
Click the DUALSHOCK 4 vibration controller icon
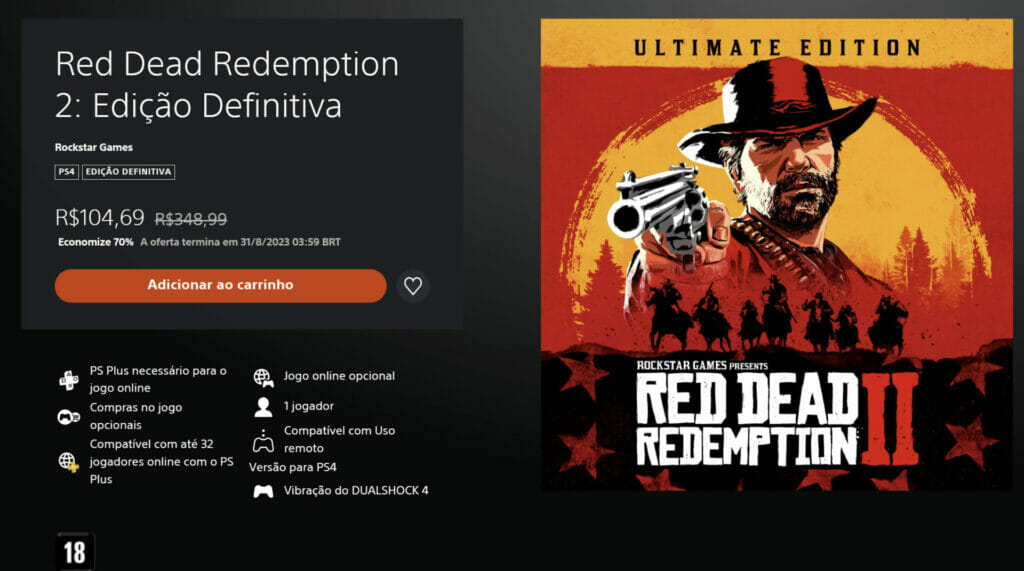click(263, 491)
